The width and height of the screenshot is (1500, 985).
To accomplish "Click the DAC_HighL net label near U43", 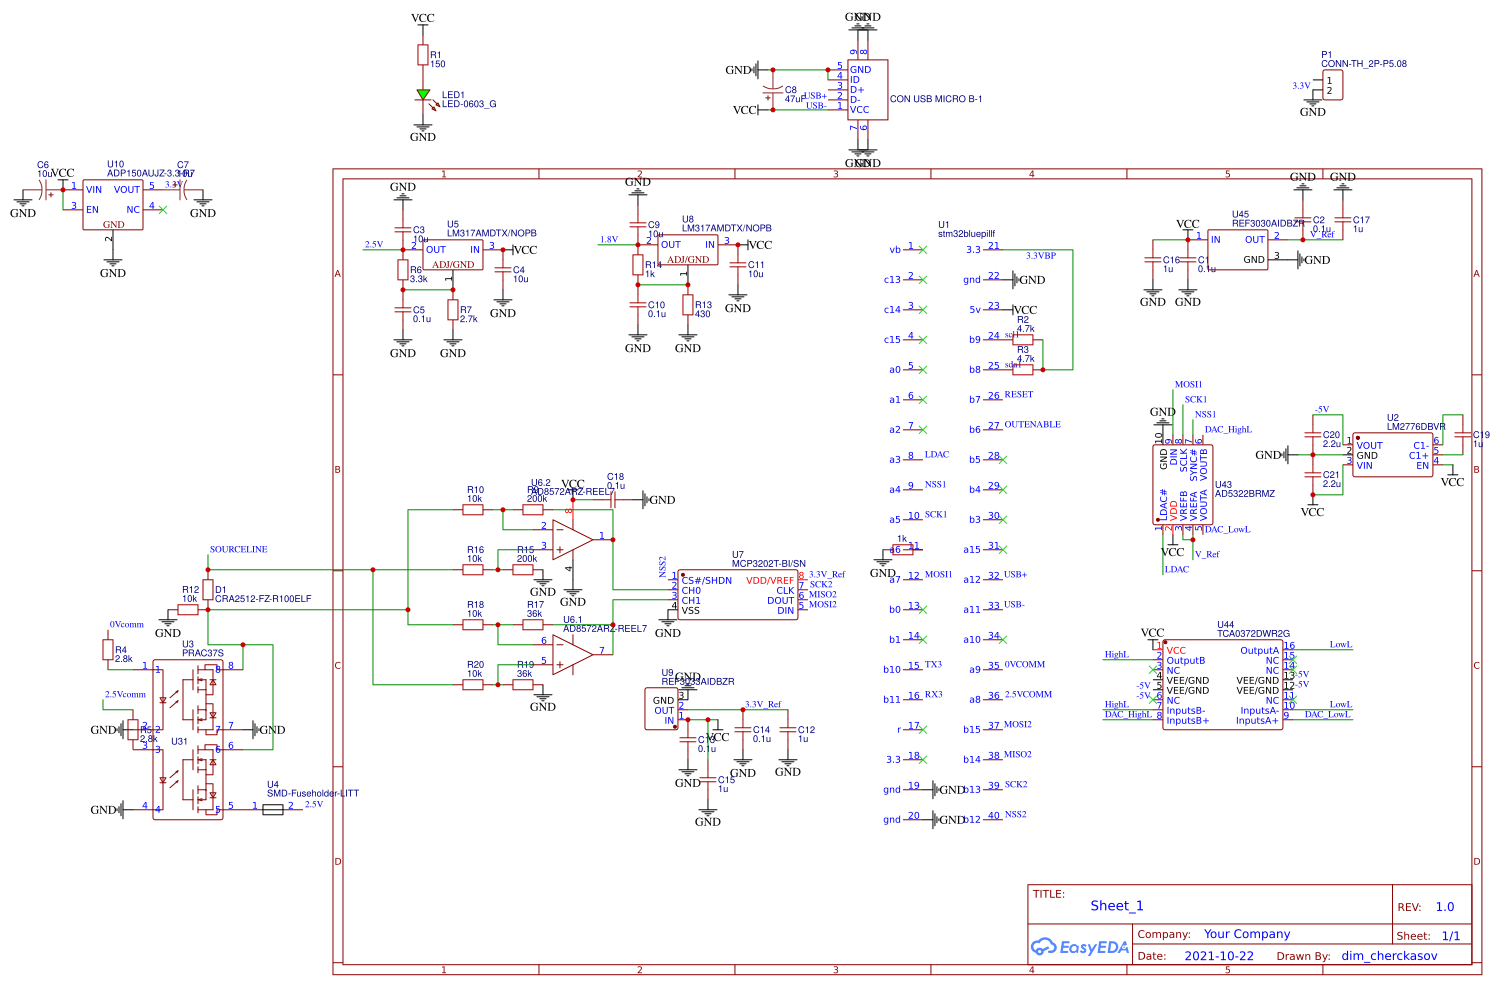I will click(x=1229, y=430).
